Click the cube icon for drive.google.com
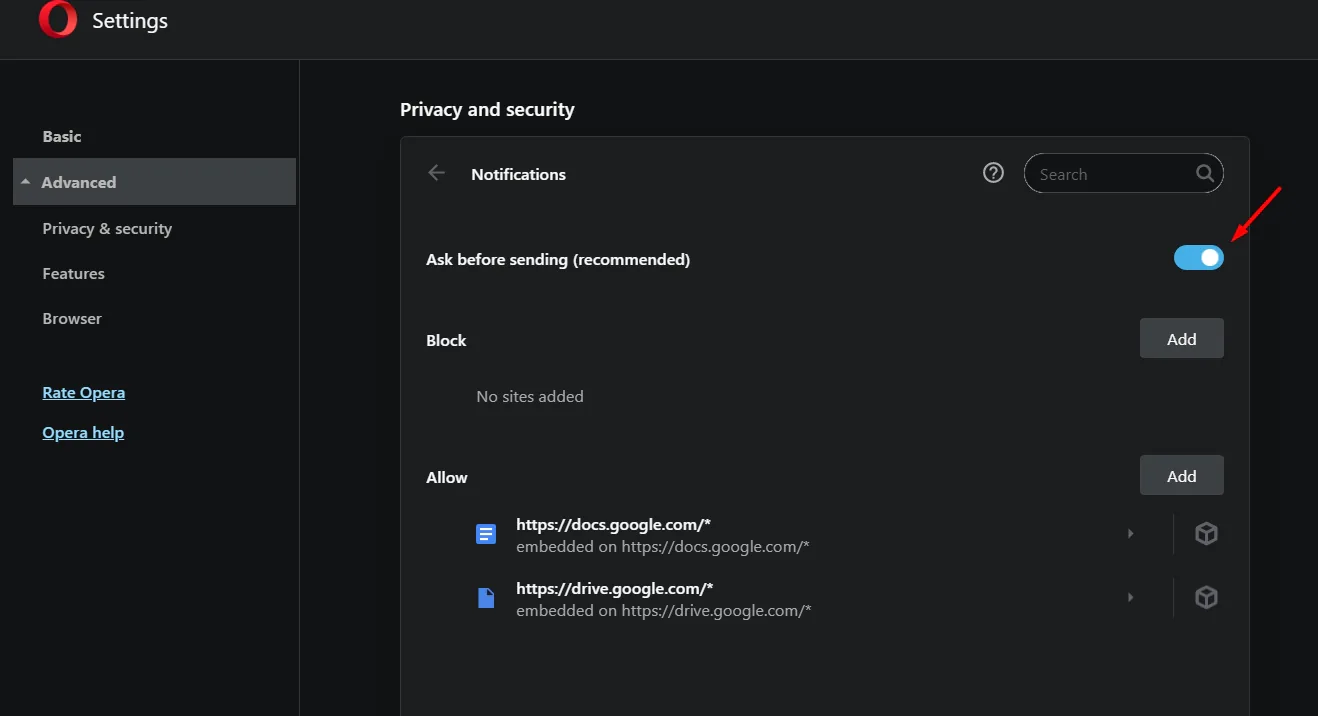Screen dimensions: 1318x716 tap(1207, 598)
